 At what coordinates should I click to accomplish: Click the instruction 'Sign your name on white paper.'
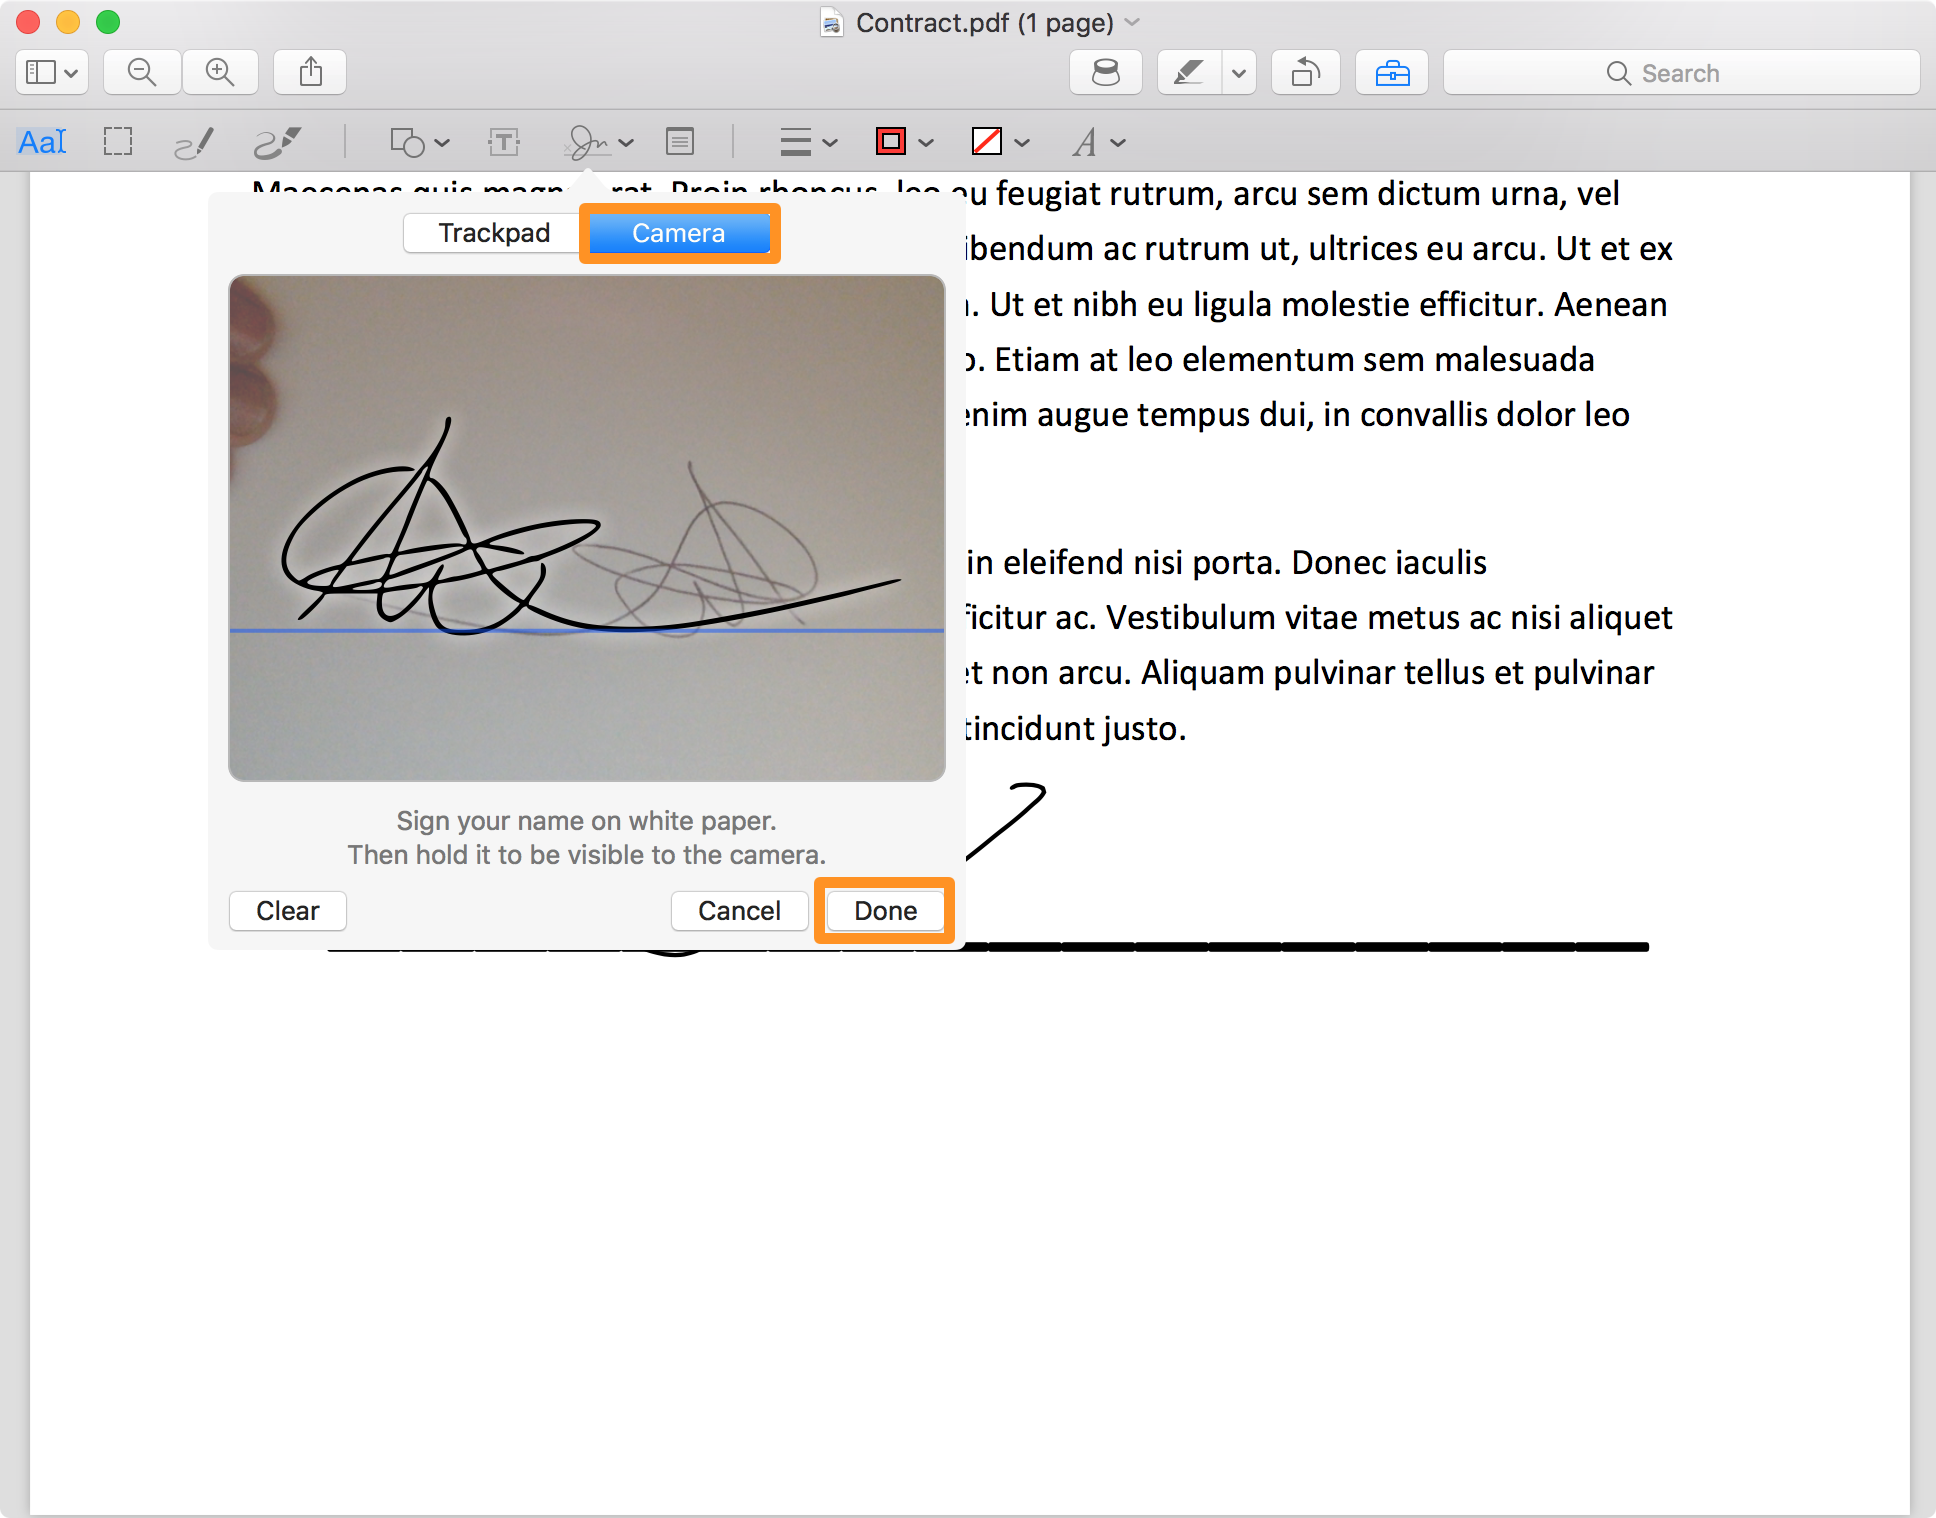point(586,821)
